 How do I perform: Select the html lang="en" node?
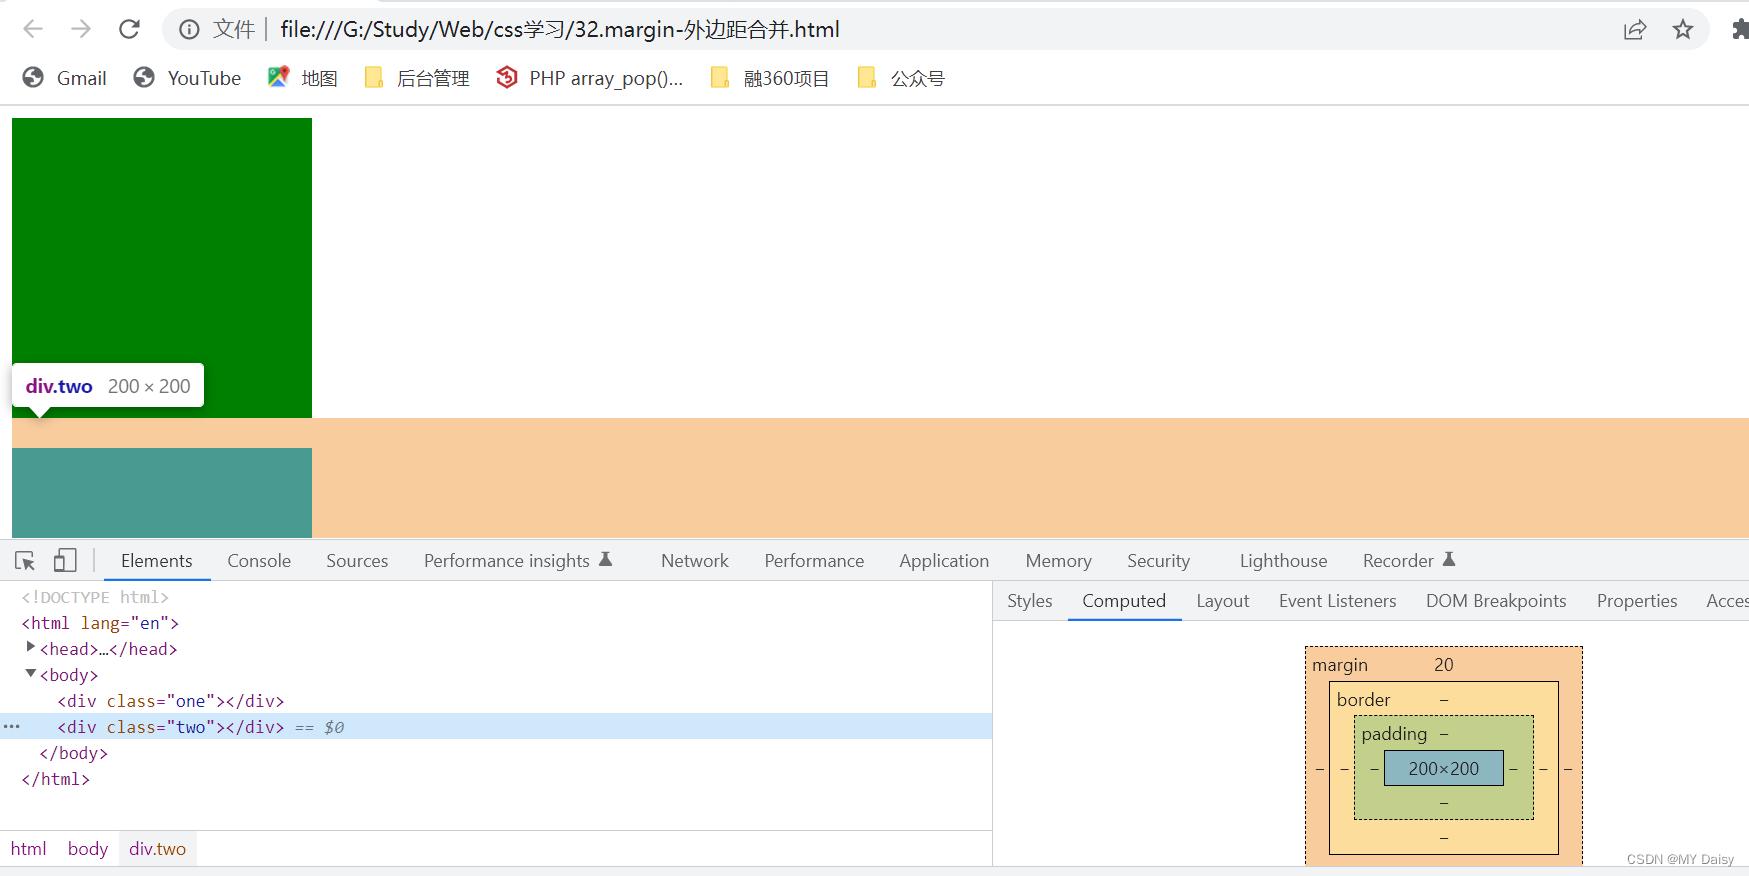pyautogui.click(x=100, y=623)
